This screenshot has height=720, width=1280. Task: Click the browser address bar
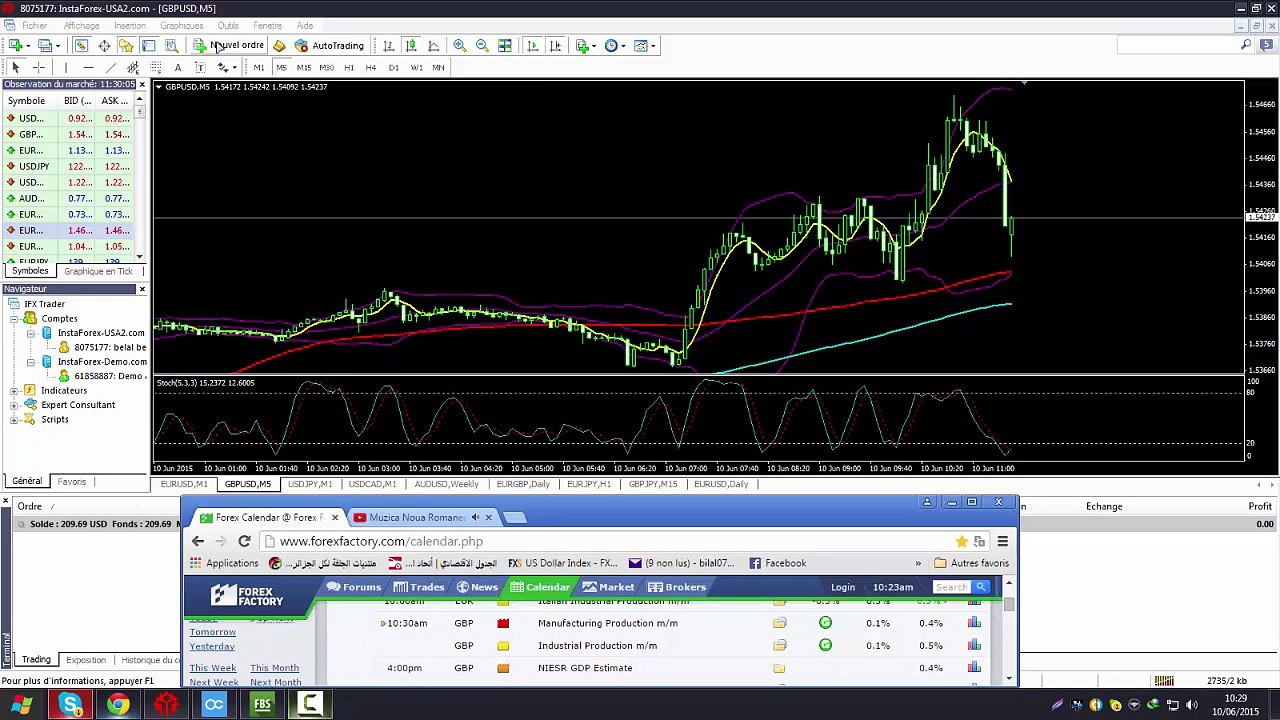[x=610, y=541]
